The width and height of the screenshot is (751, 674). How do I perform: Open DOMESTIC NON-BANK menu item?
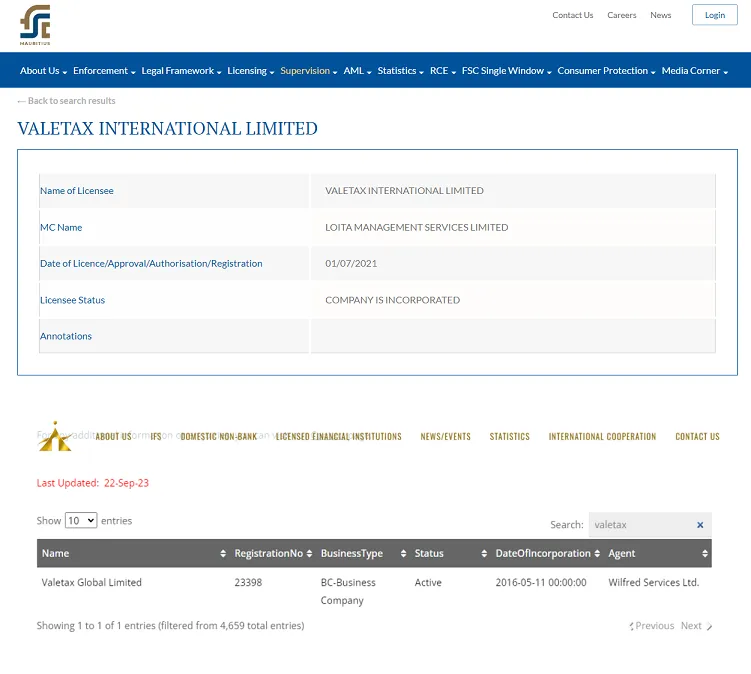[218, 436]
